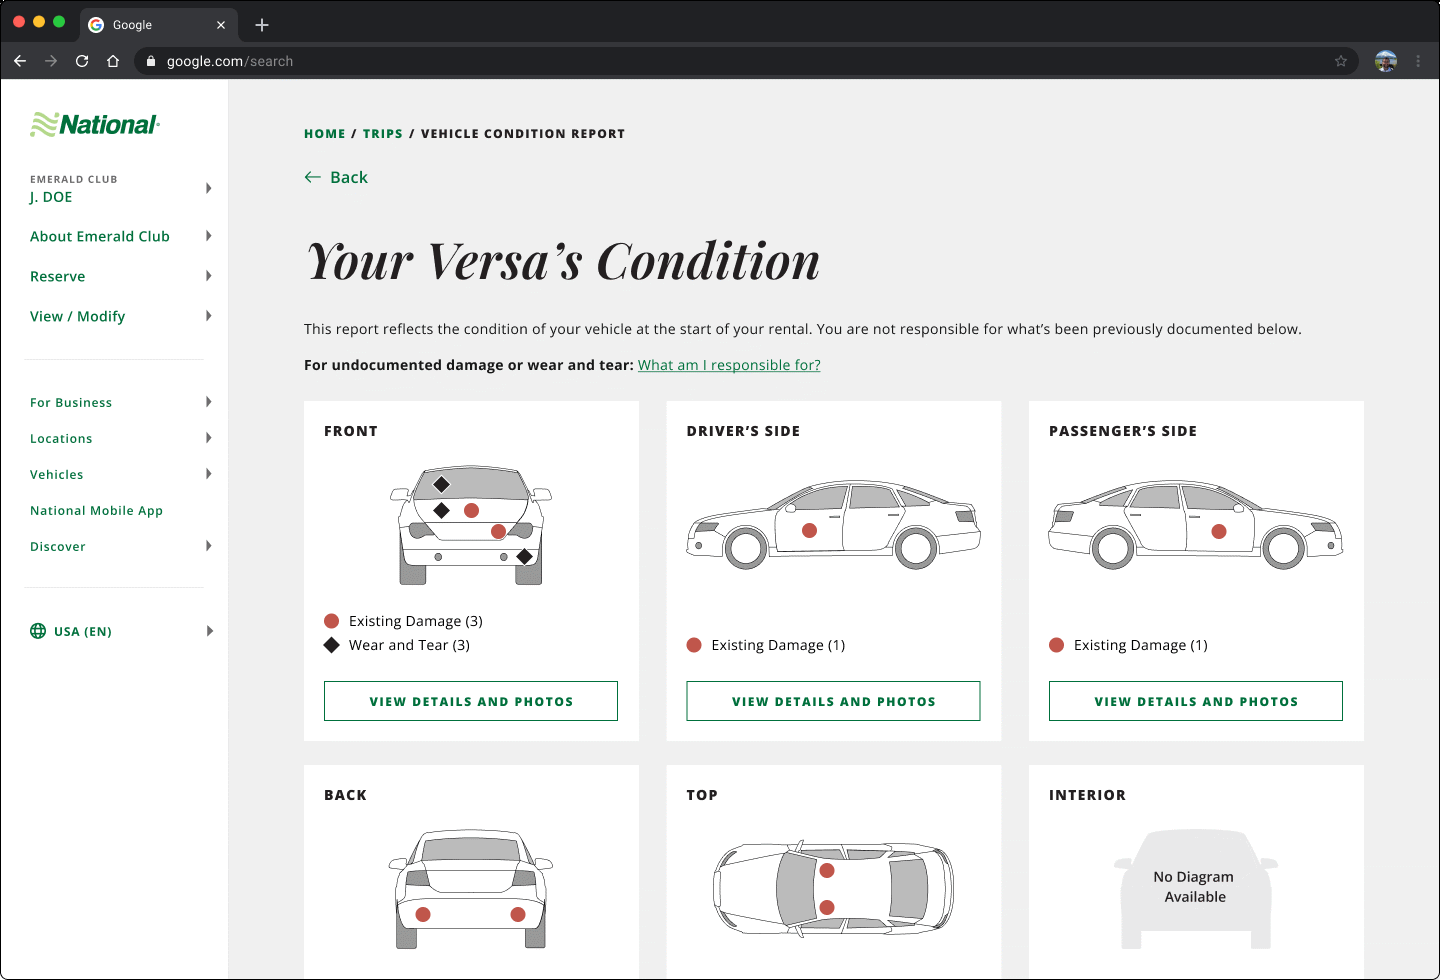Click the Passenger's Side car diagram

tap(1196, 525)
